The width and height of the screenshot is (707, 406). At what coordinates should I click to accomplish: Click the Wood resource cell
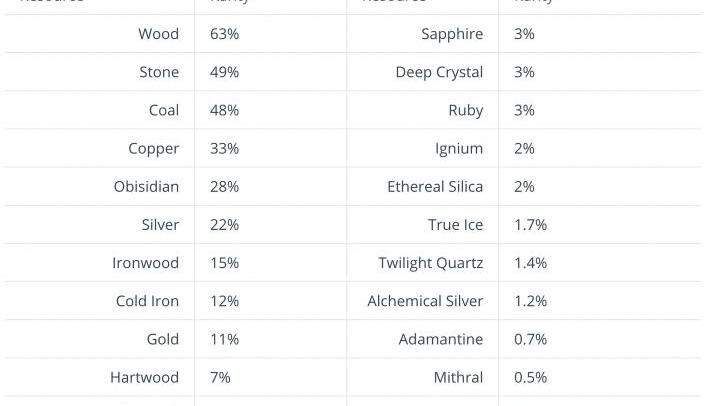tap(158, 34)
